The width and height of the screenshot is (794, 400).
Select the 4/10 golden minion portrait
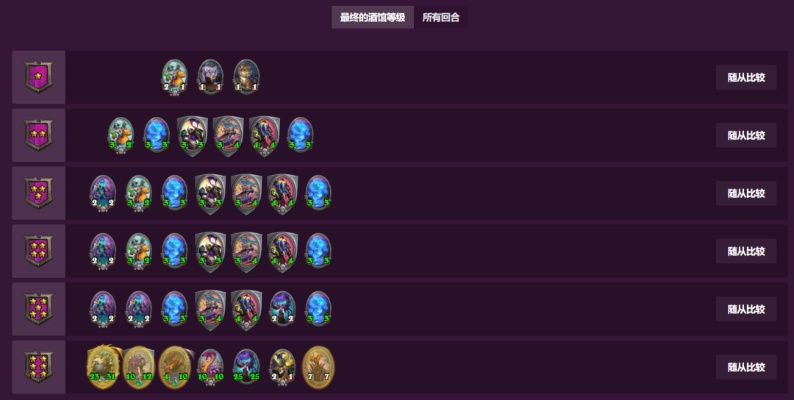click(x=175, y=367)
